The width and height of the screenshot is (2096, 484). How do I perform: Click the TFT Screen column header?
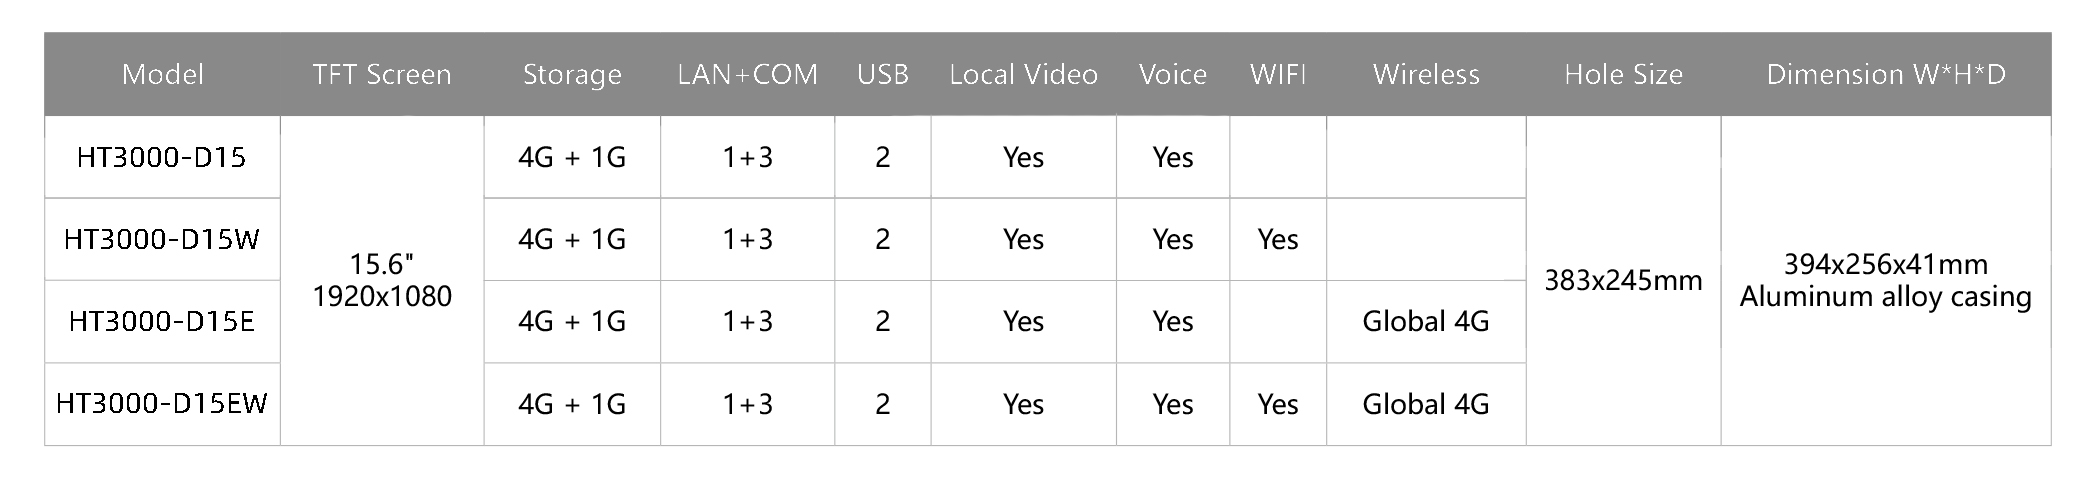tap(382, 74)
